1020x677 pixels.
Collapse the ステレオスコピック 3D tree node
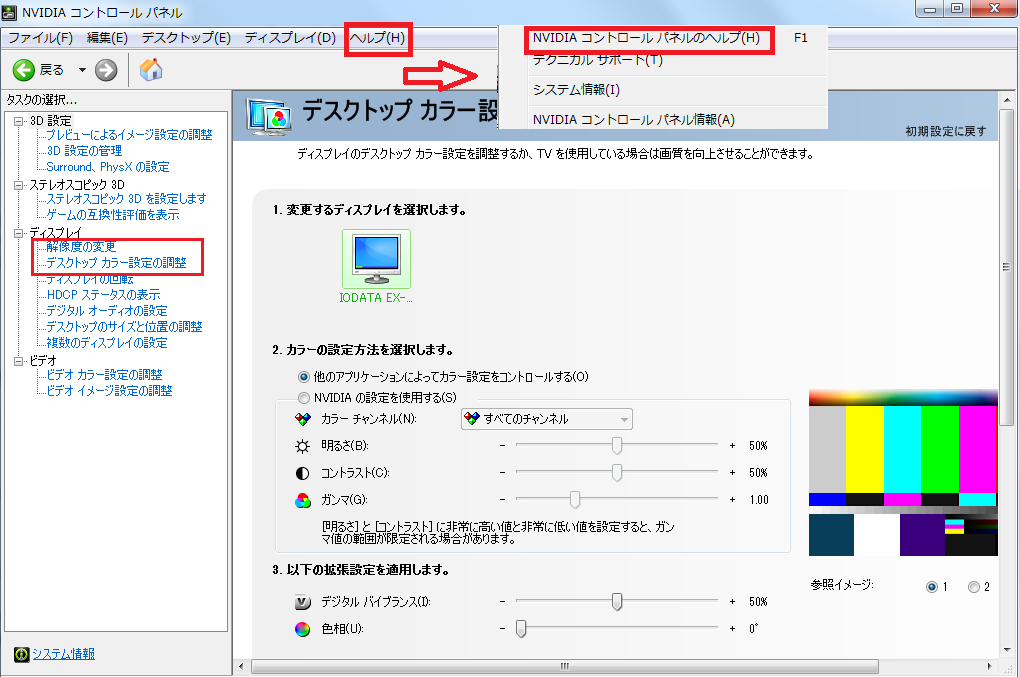19,185
